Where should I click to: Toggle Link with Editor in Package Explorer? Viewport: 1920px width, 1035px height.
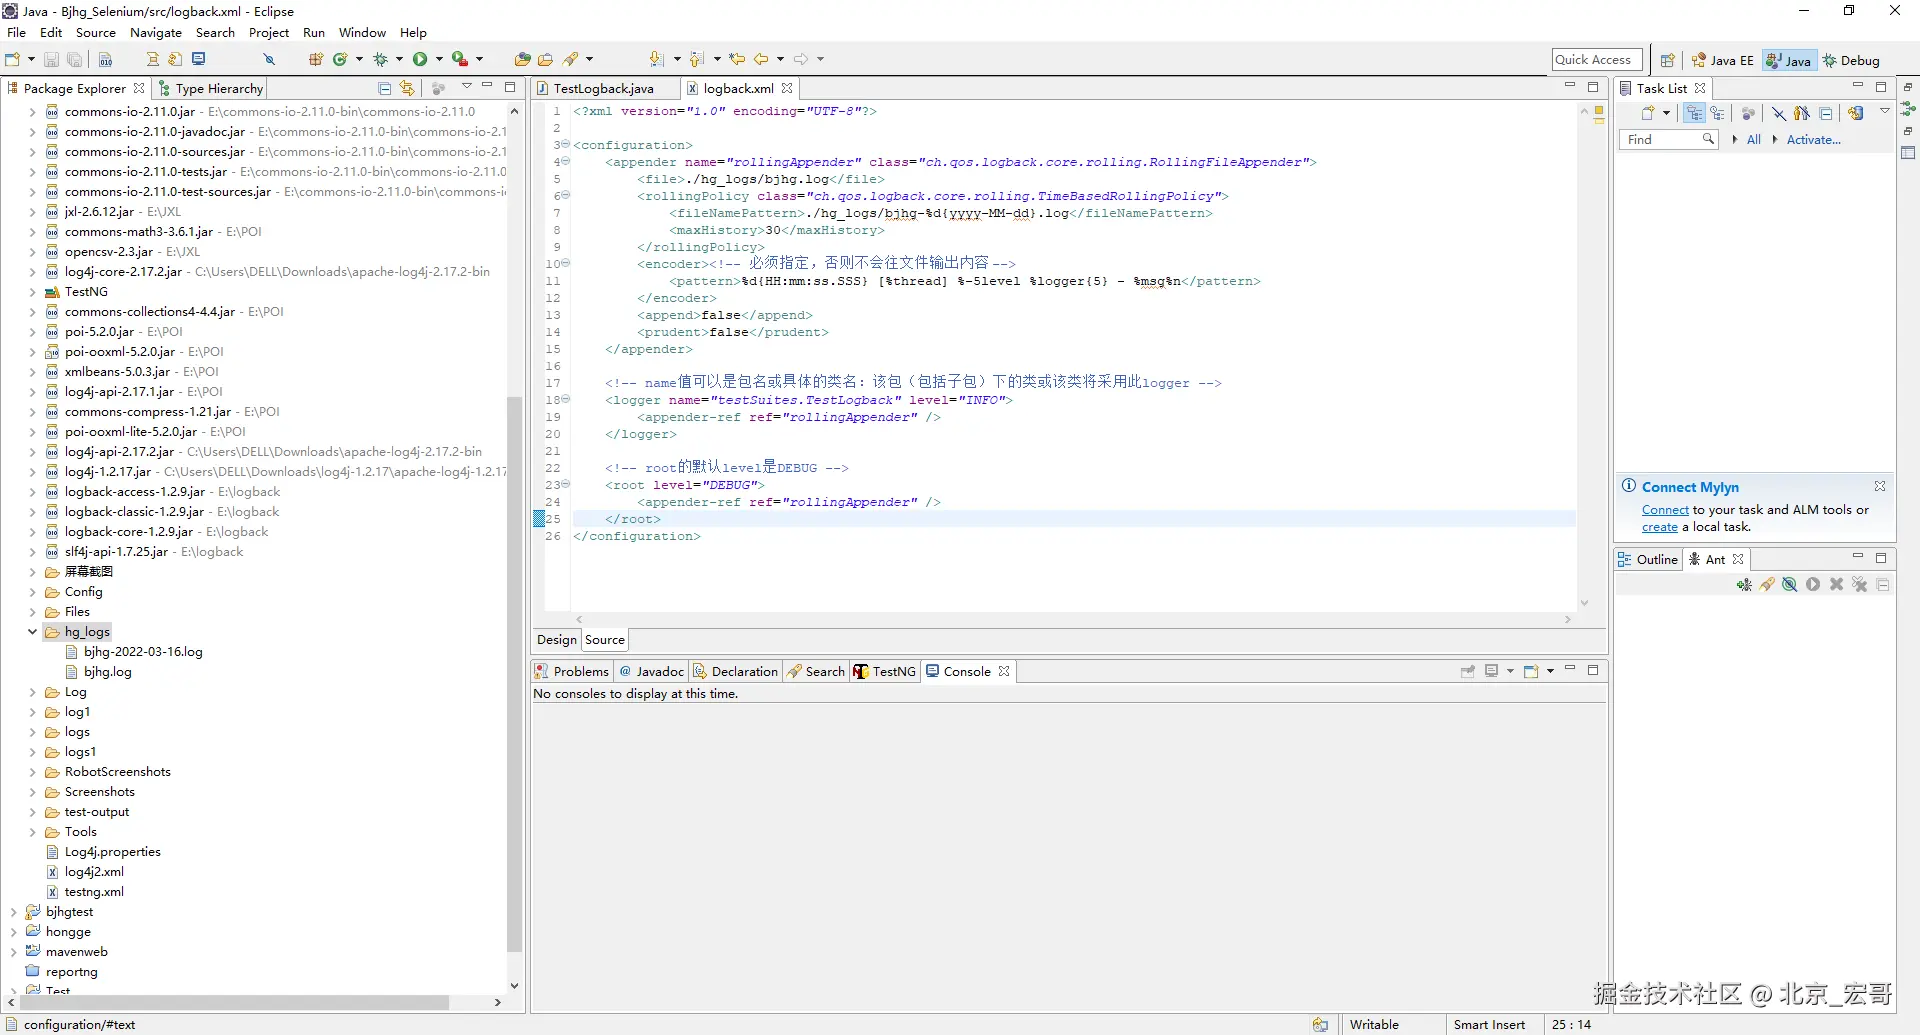click(x=407, y=89)
